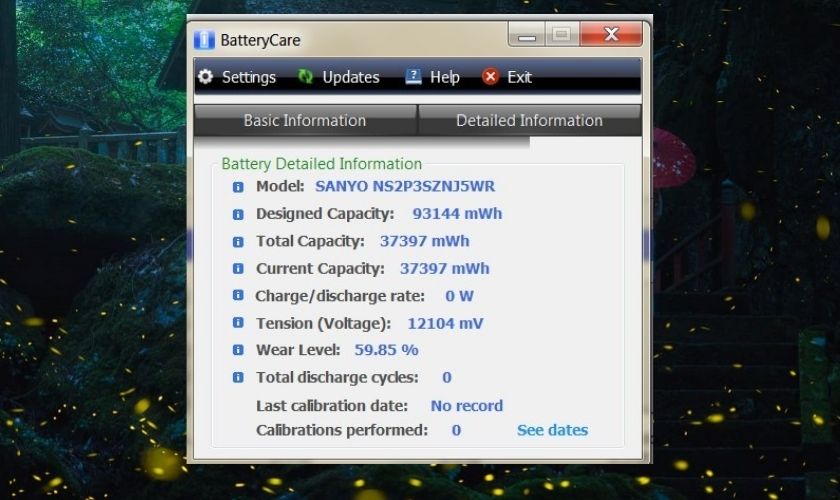Viewport: 840px width, 500px height.
Task: Click the info icon beside Wear Level
Action: point(238,350)
